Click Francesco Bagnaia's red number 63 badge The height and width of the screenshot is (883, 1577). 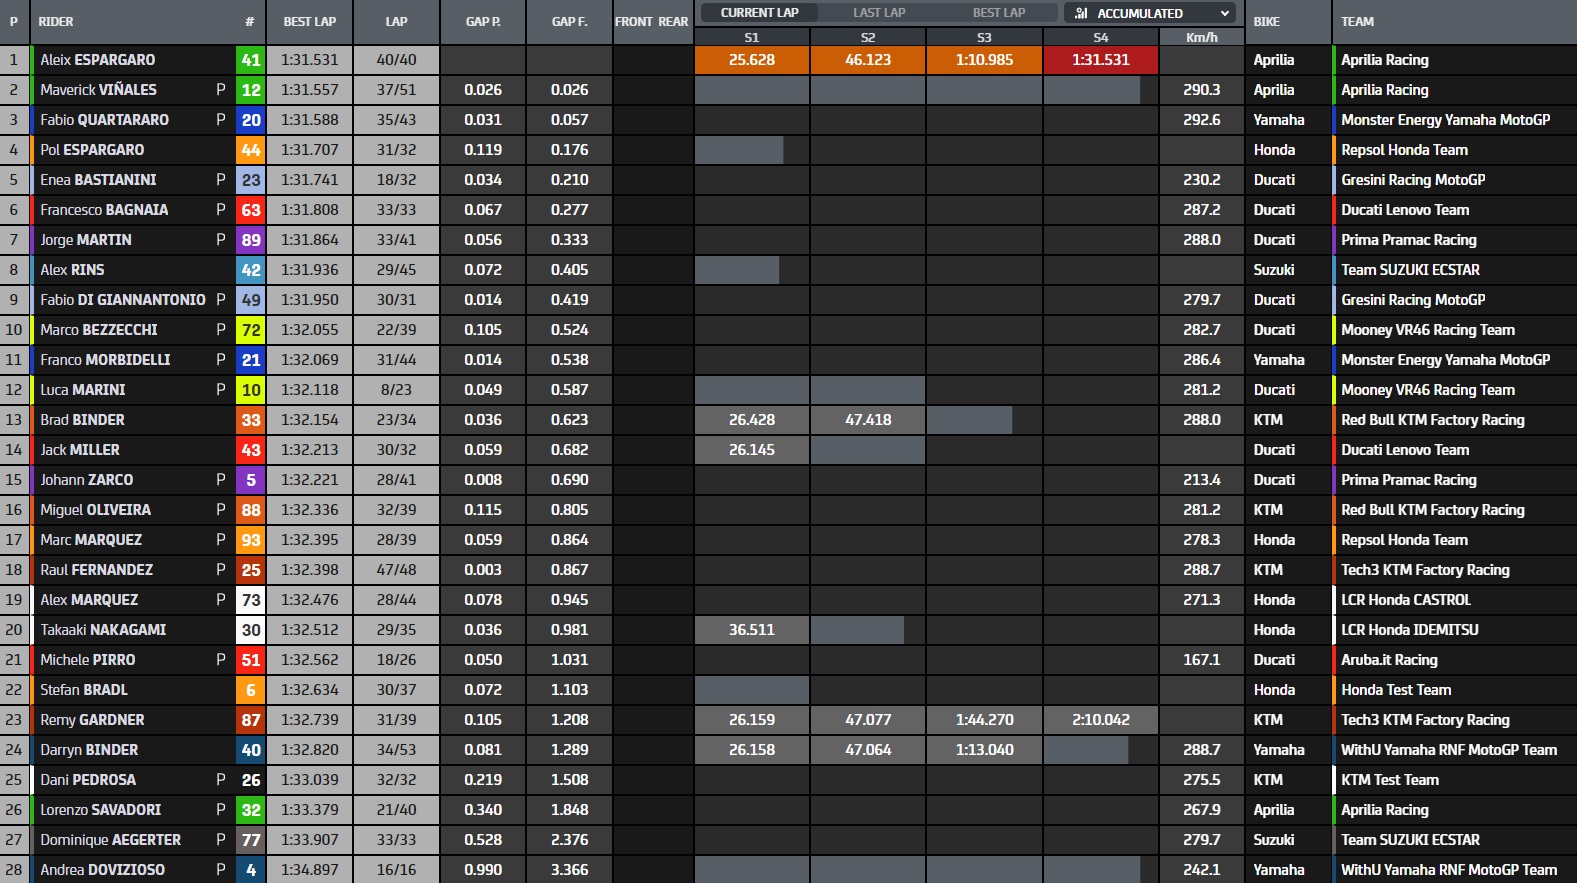(250, 210)
